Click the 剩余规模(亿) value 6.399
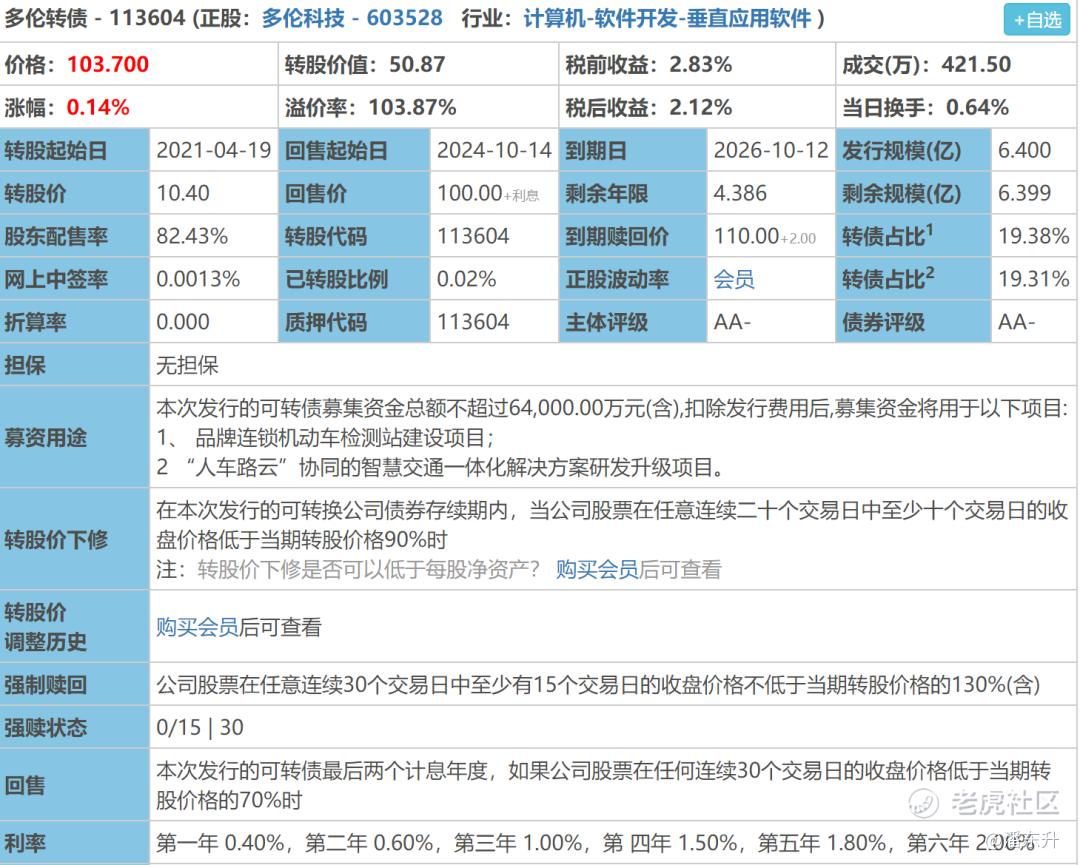This screenshot has width=1080, height=865. click(1024, 193)
